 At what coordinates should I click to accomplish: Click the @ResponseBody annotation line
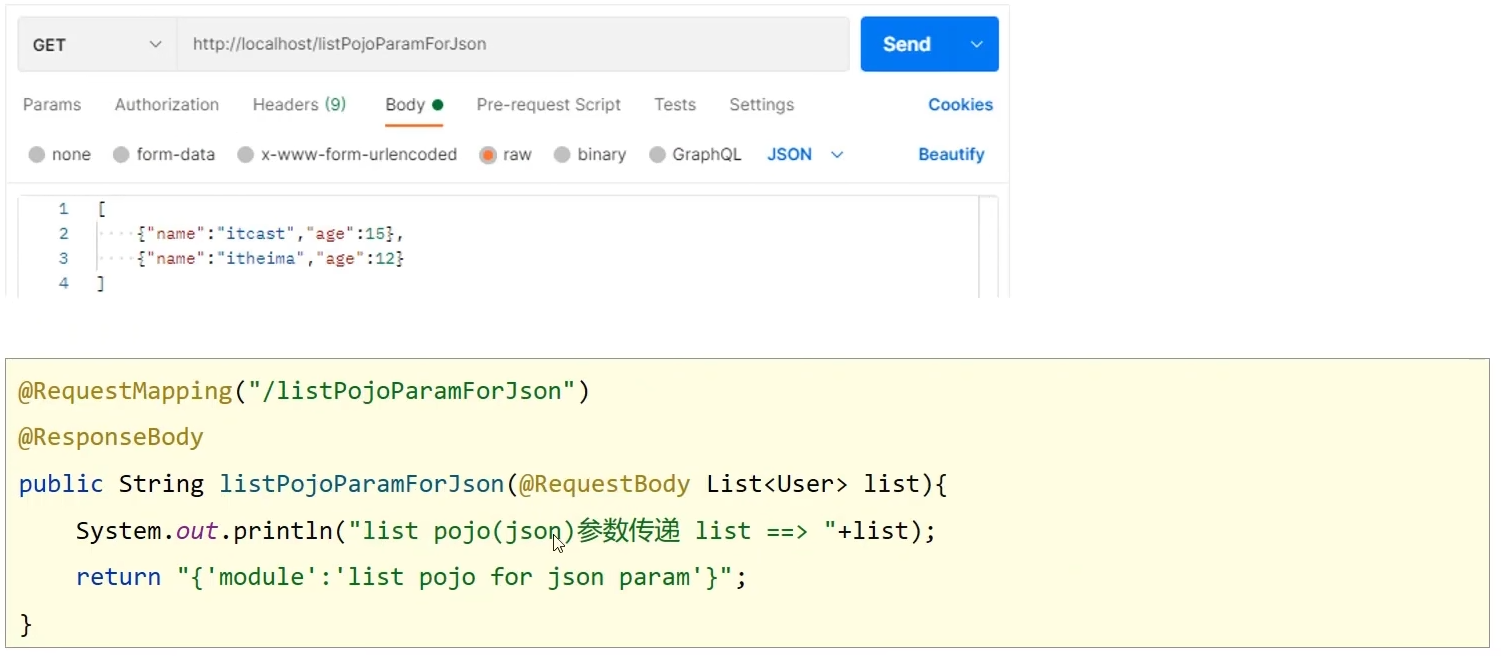coord(111,437)
